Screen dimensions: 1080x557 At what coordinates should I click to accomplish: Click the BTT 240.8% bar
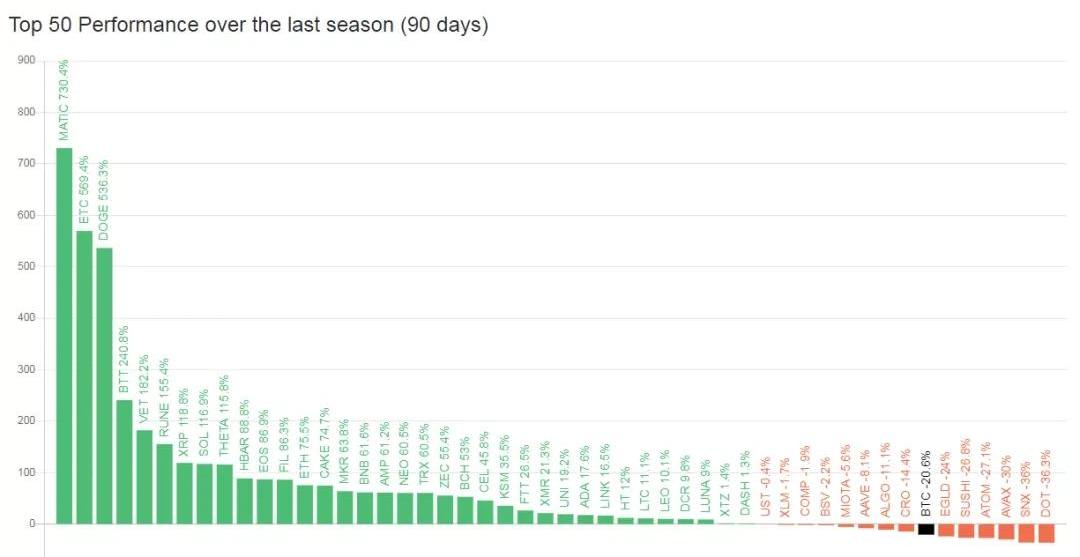(124, 461)
